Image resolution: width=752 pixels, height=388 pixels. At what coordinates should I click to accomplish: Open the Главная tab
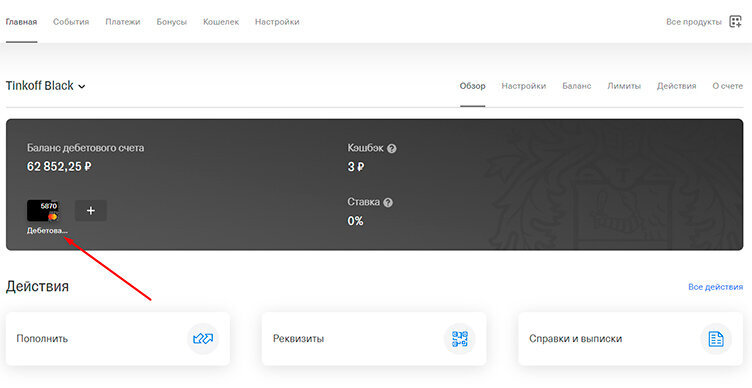[22, 22]
